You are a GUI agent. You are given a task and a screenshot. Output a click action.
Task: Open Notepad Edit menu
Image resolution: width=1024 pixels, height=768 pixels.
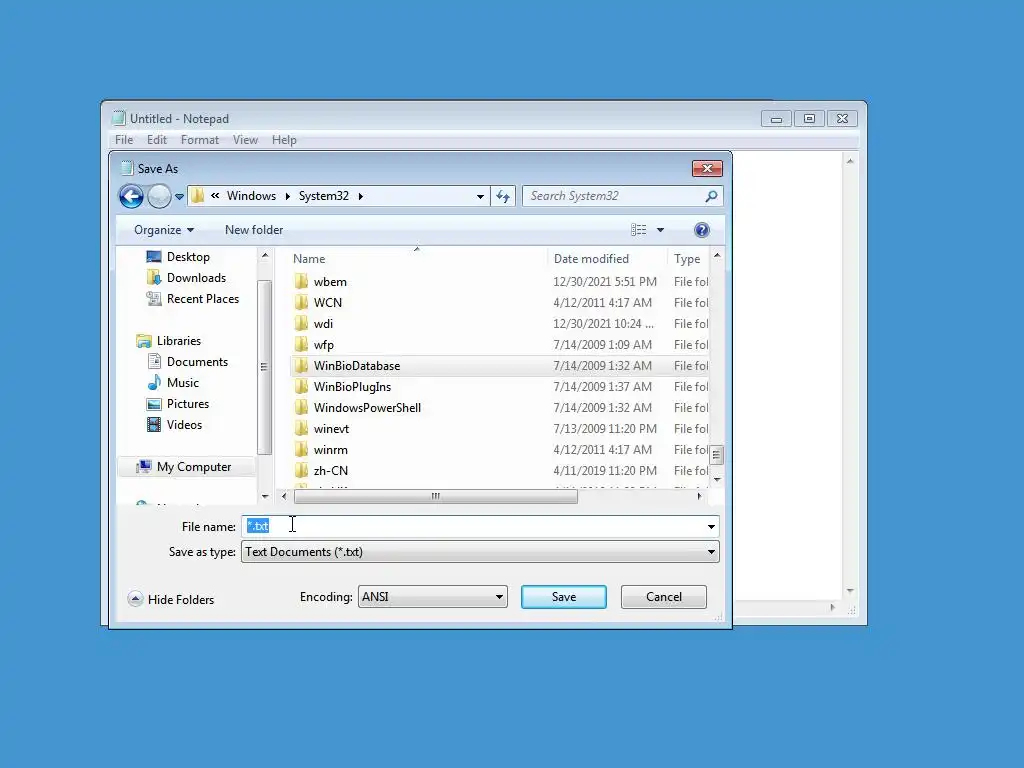157,140
